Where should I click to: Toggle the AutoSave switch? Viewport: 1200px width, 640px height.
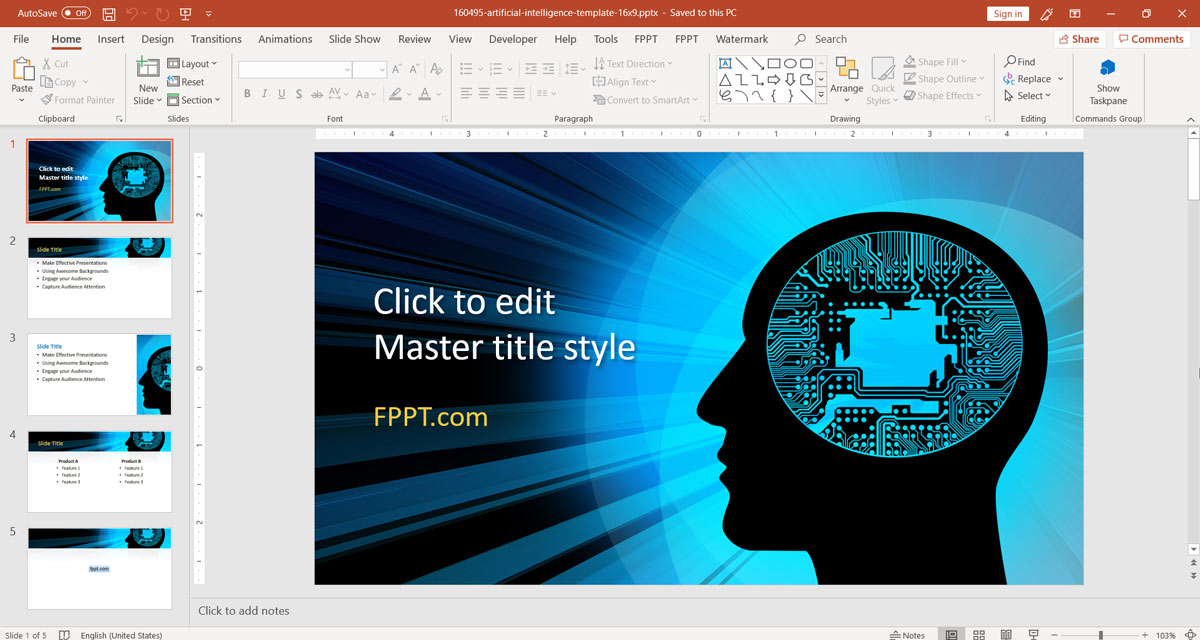click(75, 14)
